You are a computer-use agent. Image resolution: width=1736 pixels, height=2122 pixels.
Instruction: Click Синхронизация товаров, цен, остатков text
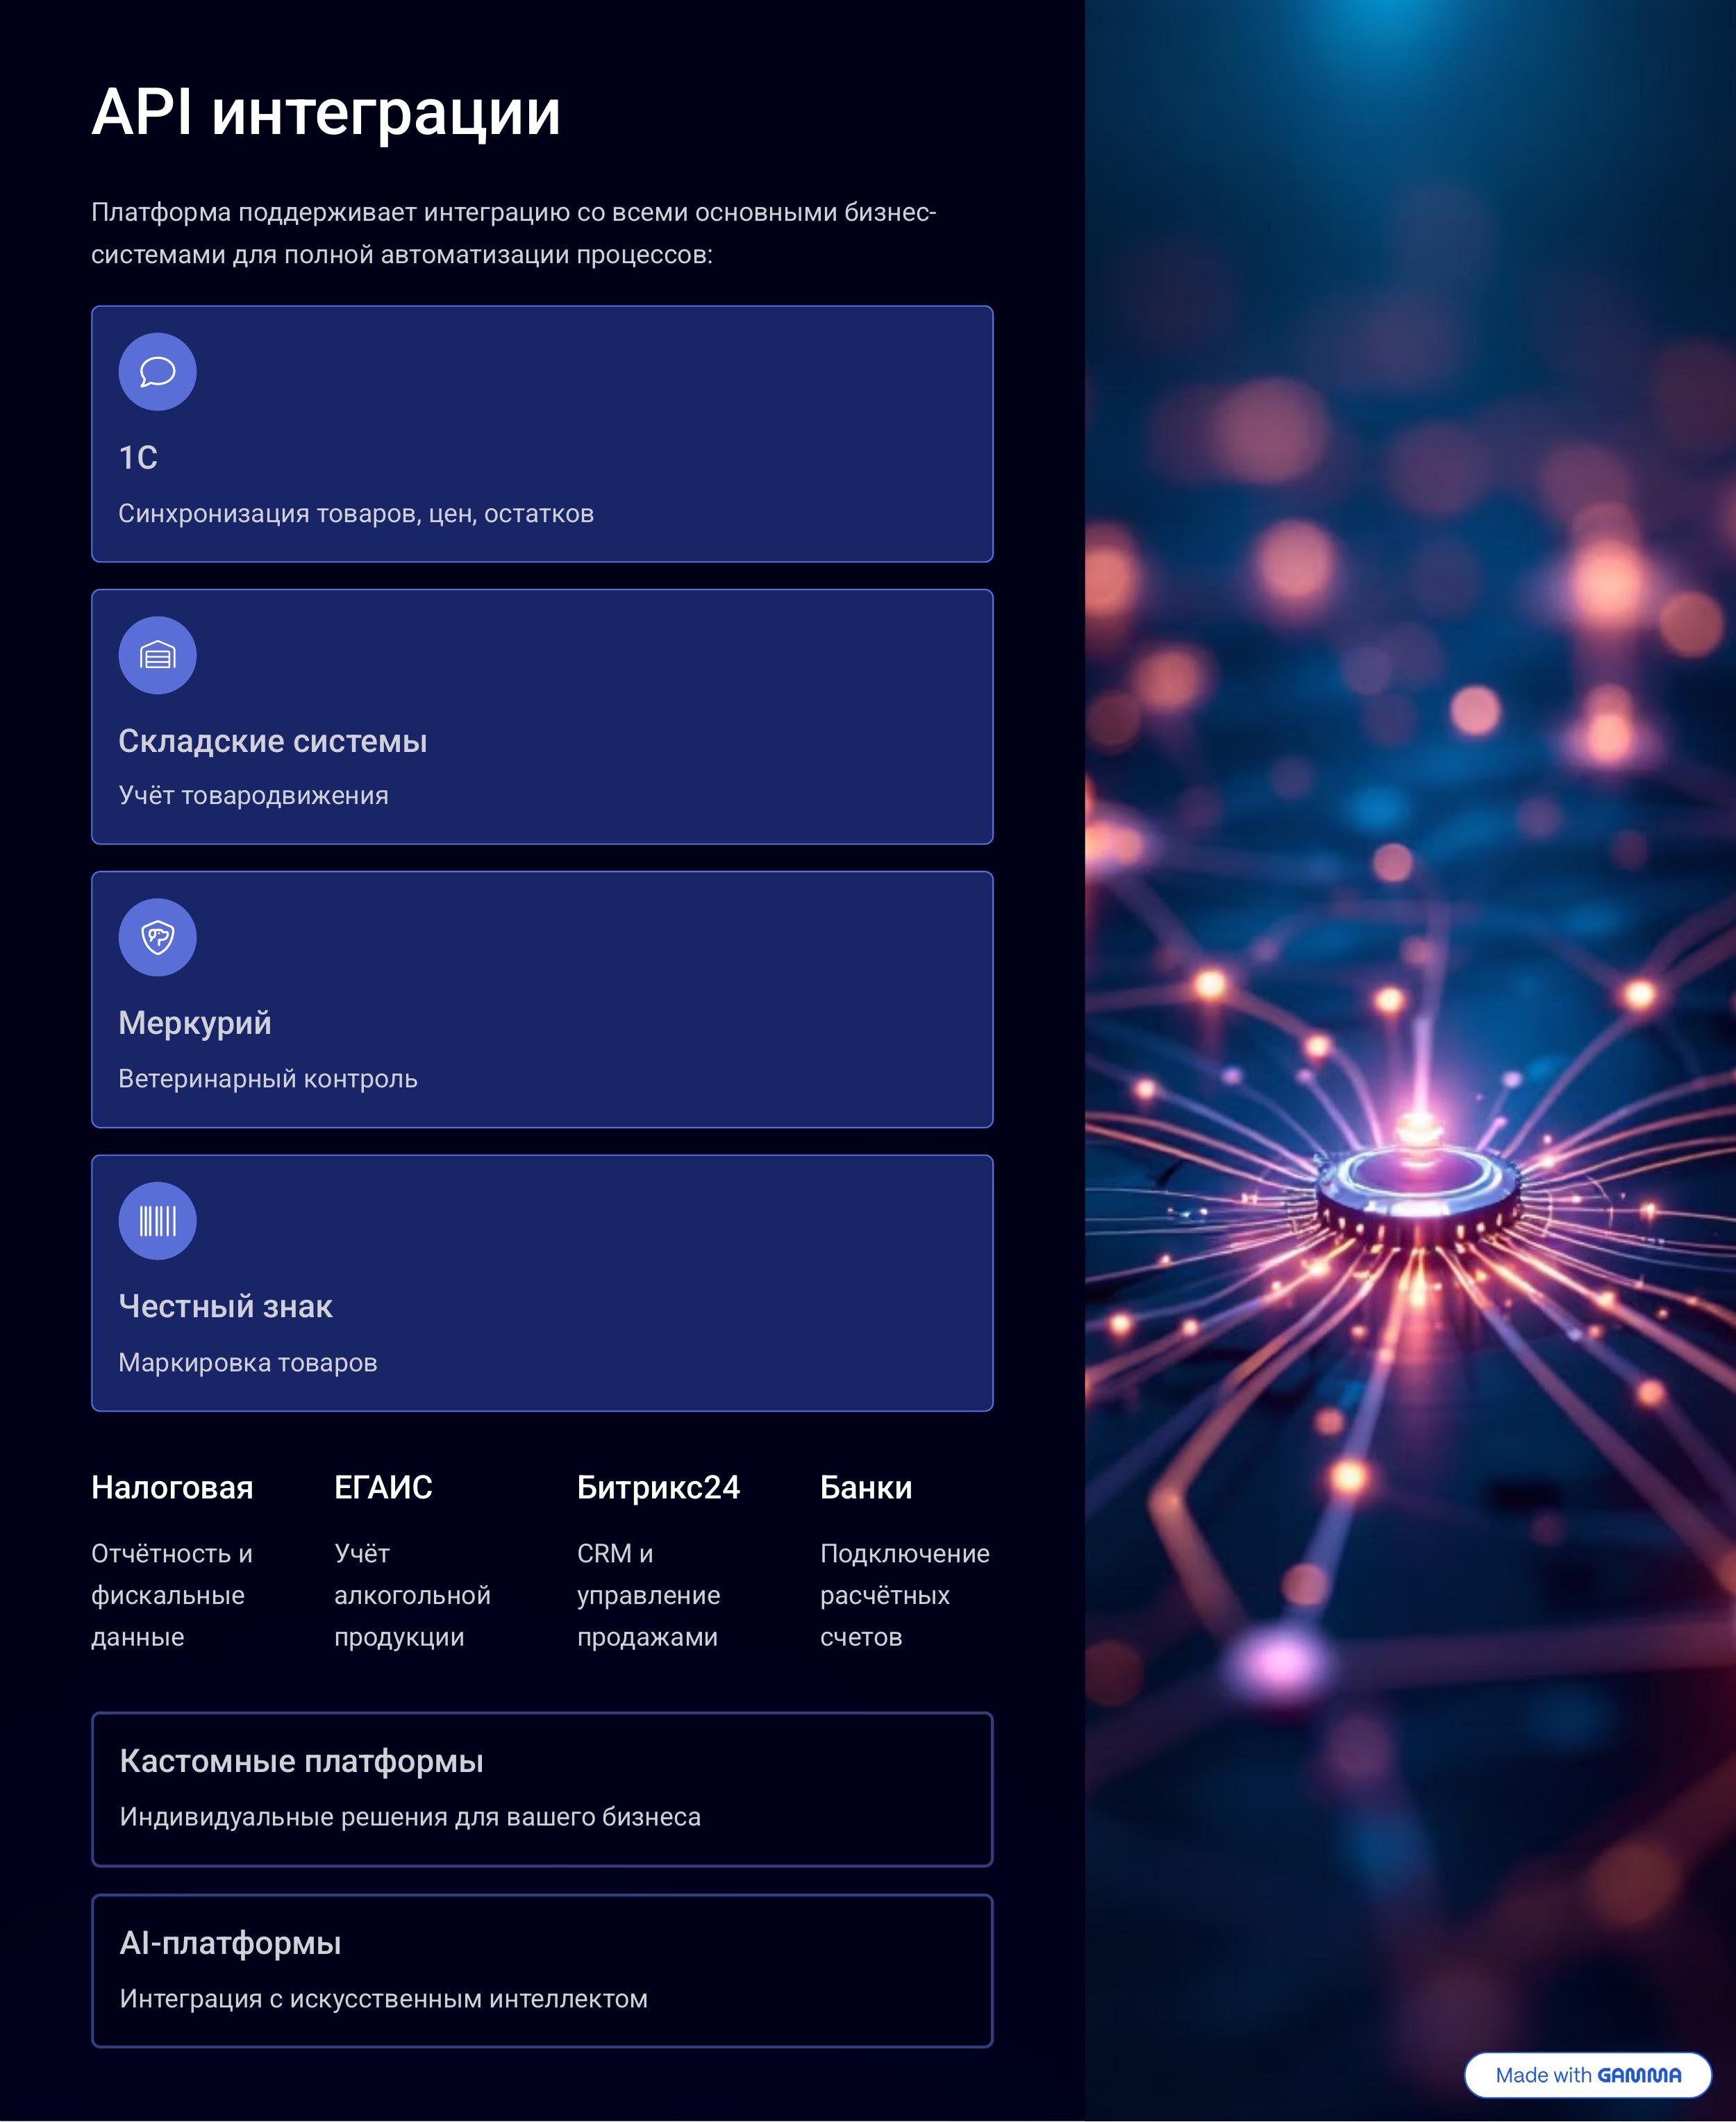coord(356,514)
